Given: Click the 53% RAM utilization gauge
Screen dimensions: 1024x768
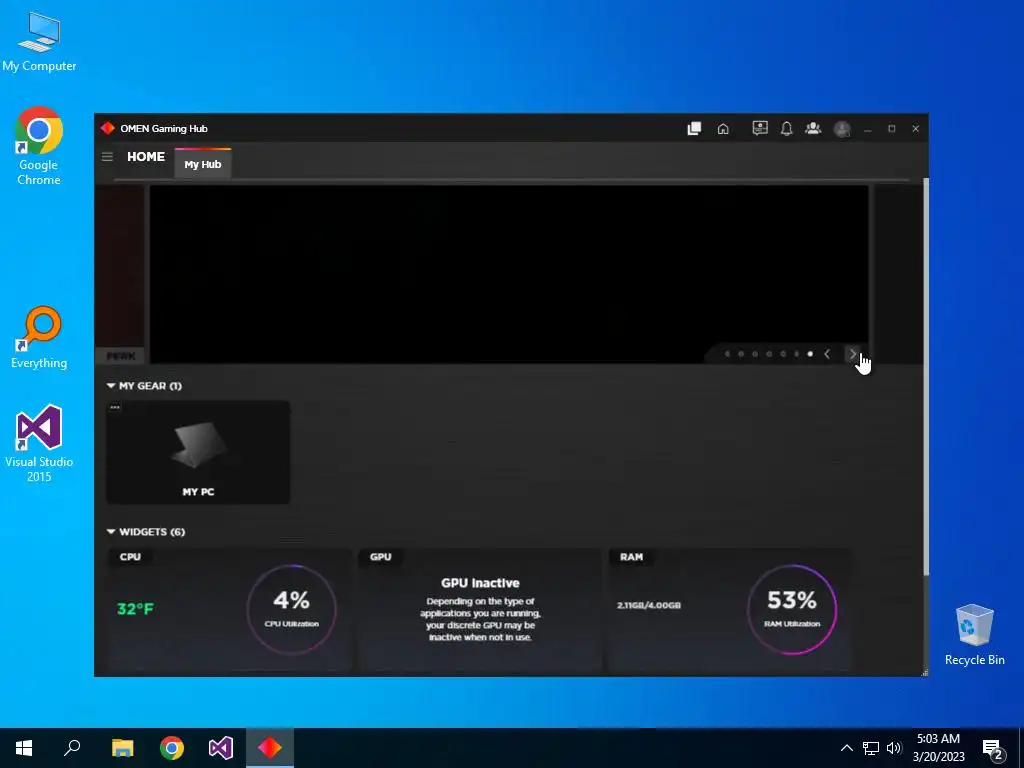Looking at the screenshot, I should coord(792,609).
